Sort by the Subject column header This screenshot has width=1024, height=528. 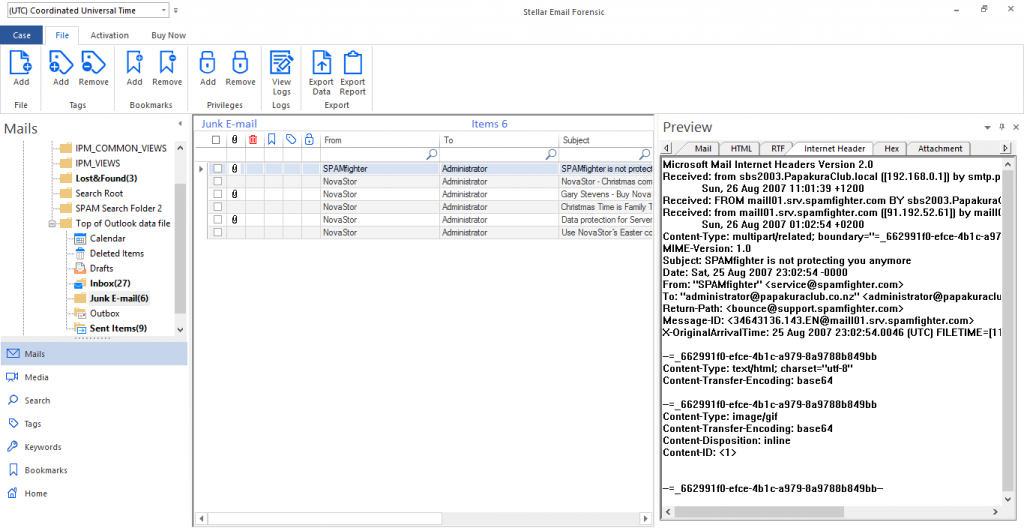[605, 140]
